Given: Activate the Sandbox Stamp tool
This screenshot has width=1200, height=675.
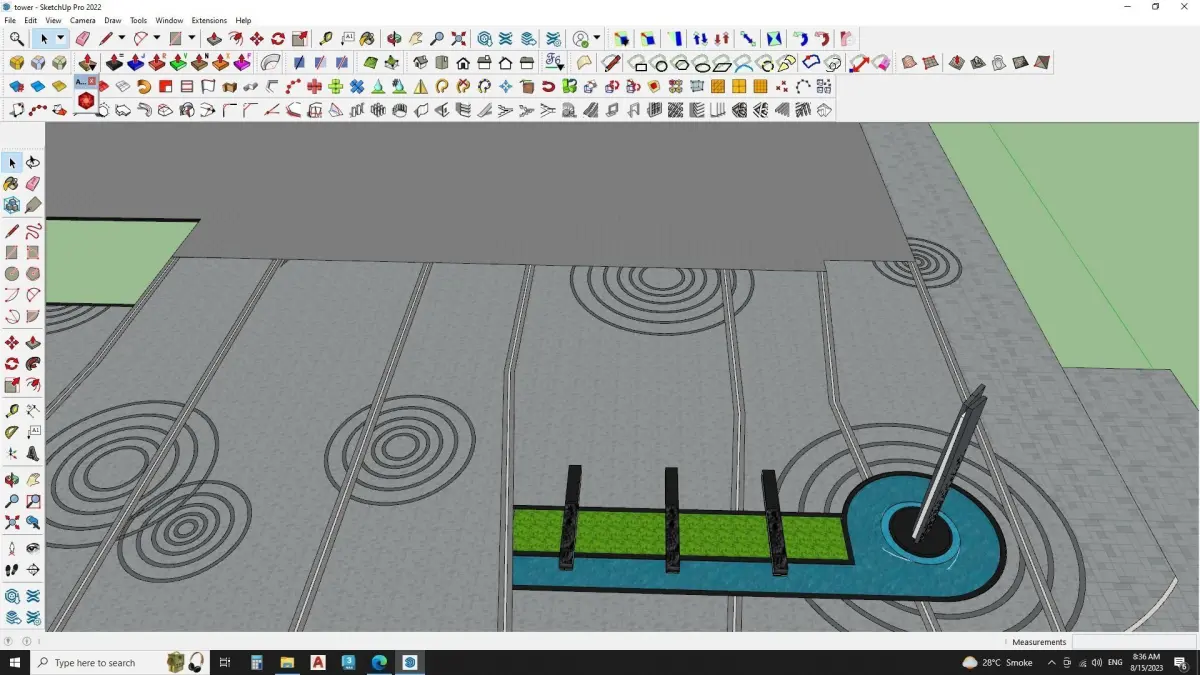Looking at the screenshot, I should point(978,62).
